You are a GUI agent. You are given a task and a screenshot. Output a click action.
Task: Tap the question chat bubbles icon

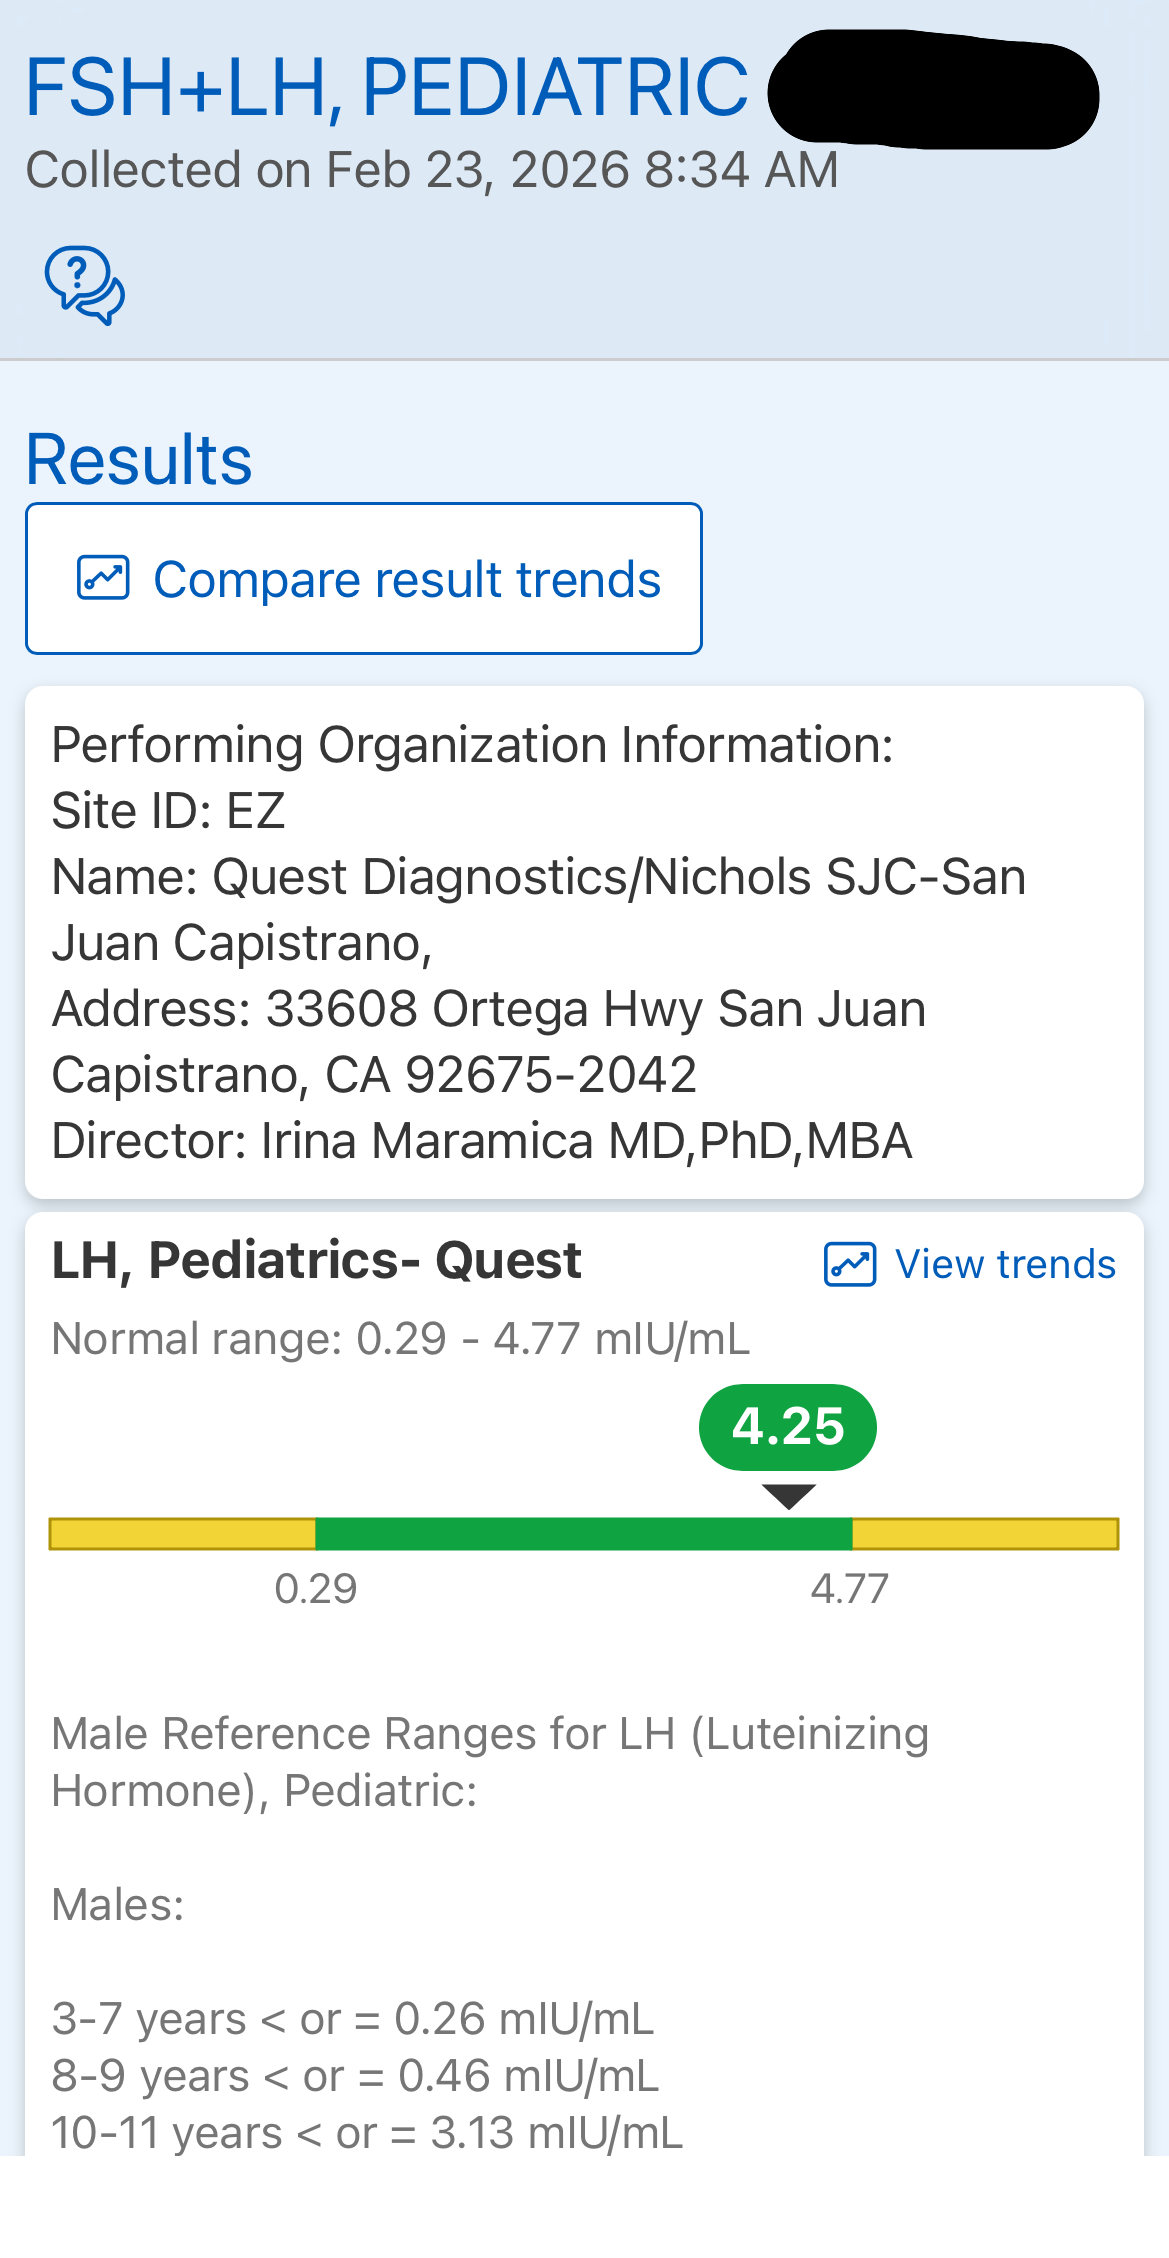coord(84,285)
